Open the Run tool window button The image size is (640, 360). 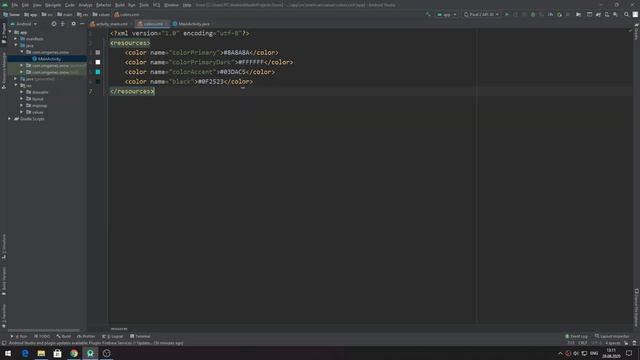coord(18,336)
